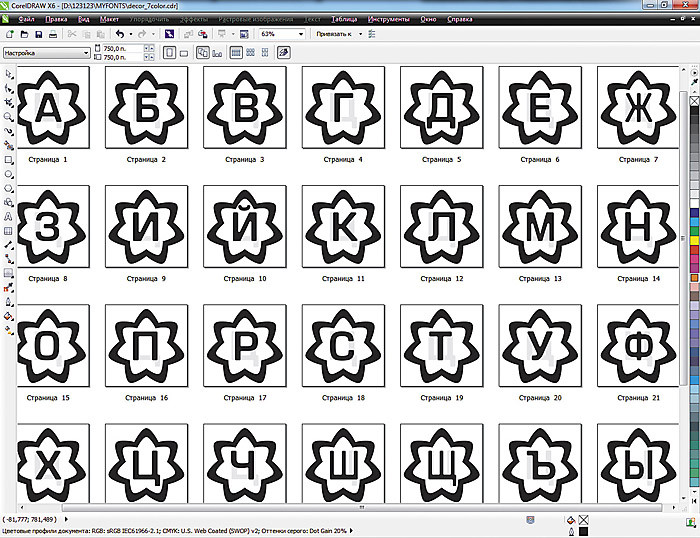Select the Ellipse tool
The height and width of the screenshot is (538, 700).
click(x=8, y=174)
